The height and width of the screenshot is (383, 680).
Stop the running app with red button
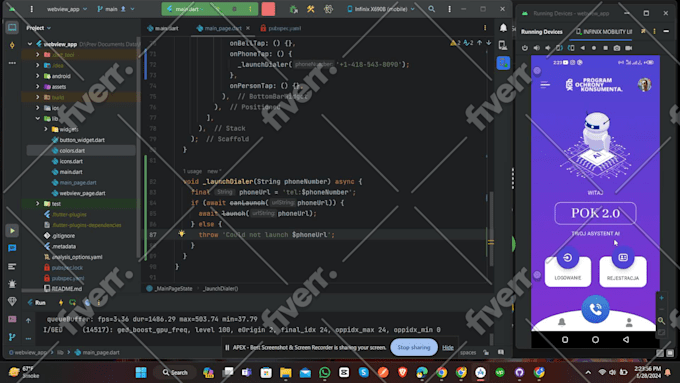[x=268, y=9]
